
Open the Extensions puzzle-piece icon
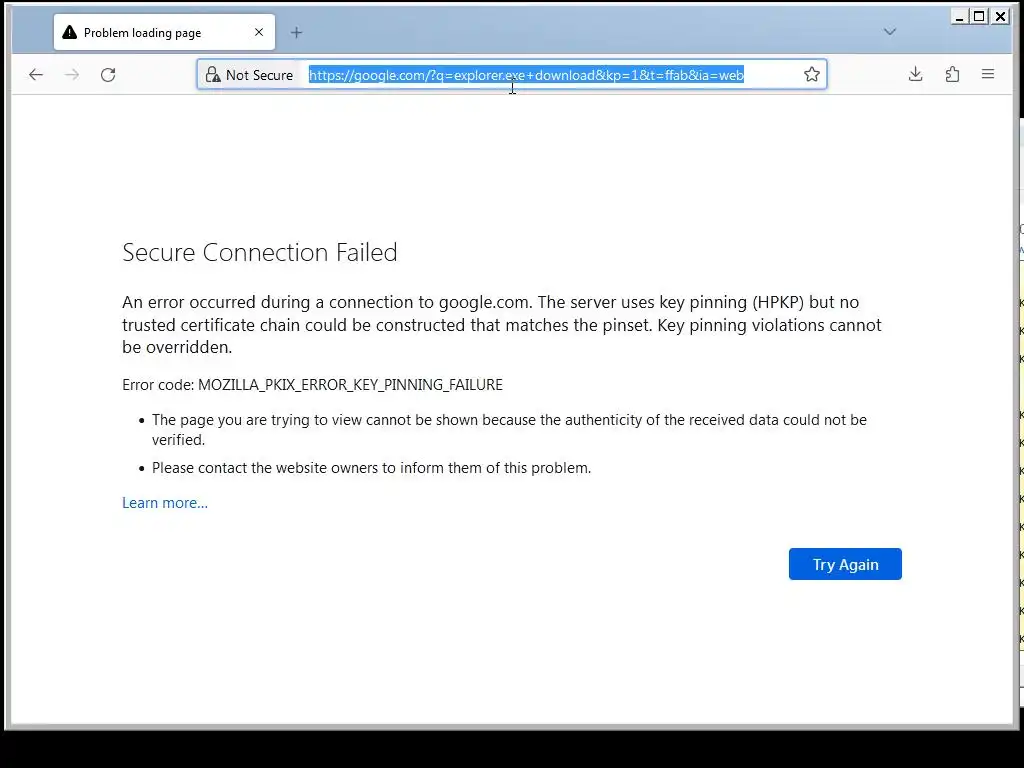tap(952, 74)
